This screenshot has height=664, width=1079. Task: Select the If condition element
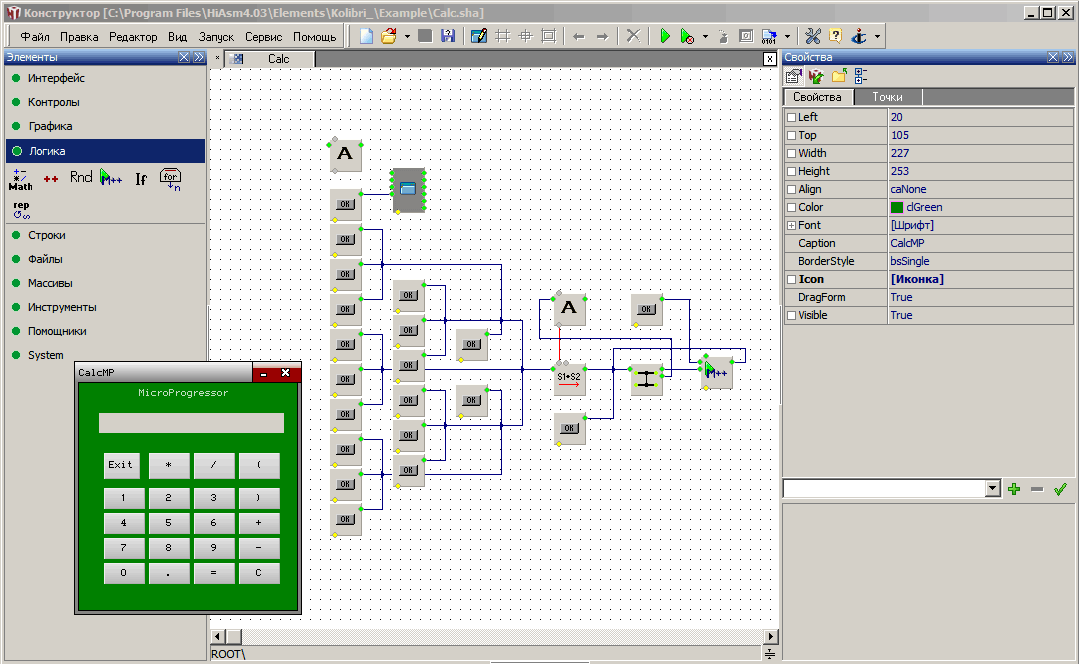(x=141, y=179)
